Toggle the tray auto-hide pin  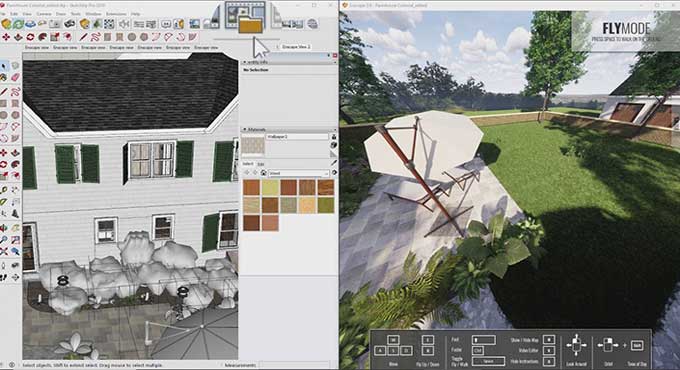[329, 56]
